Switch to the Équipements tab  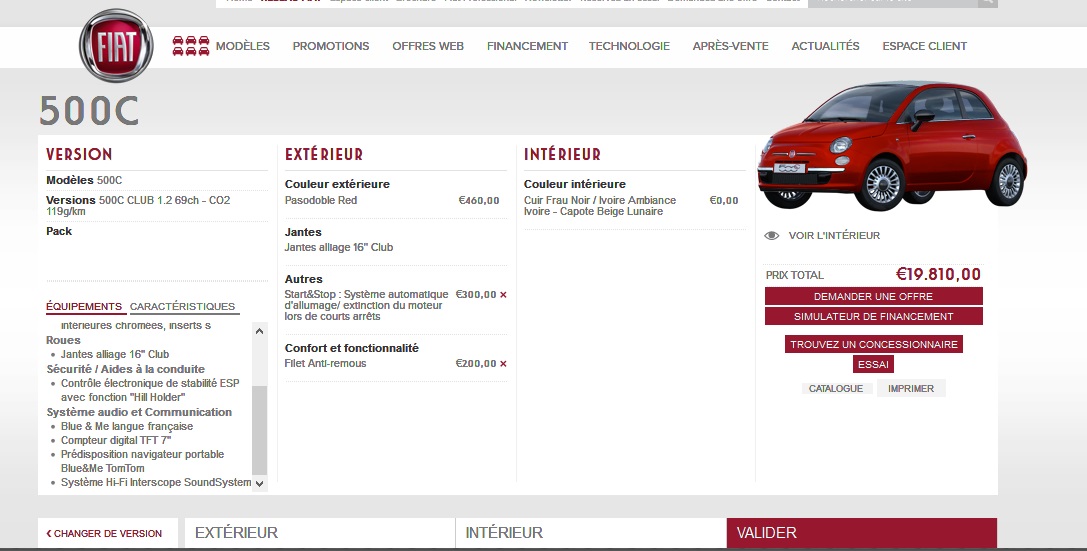[x=84, y=306]
